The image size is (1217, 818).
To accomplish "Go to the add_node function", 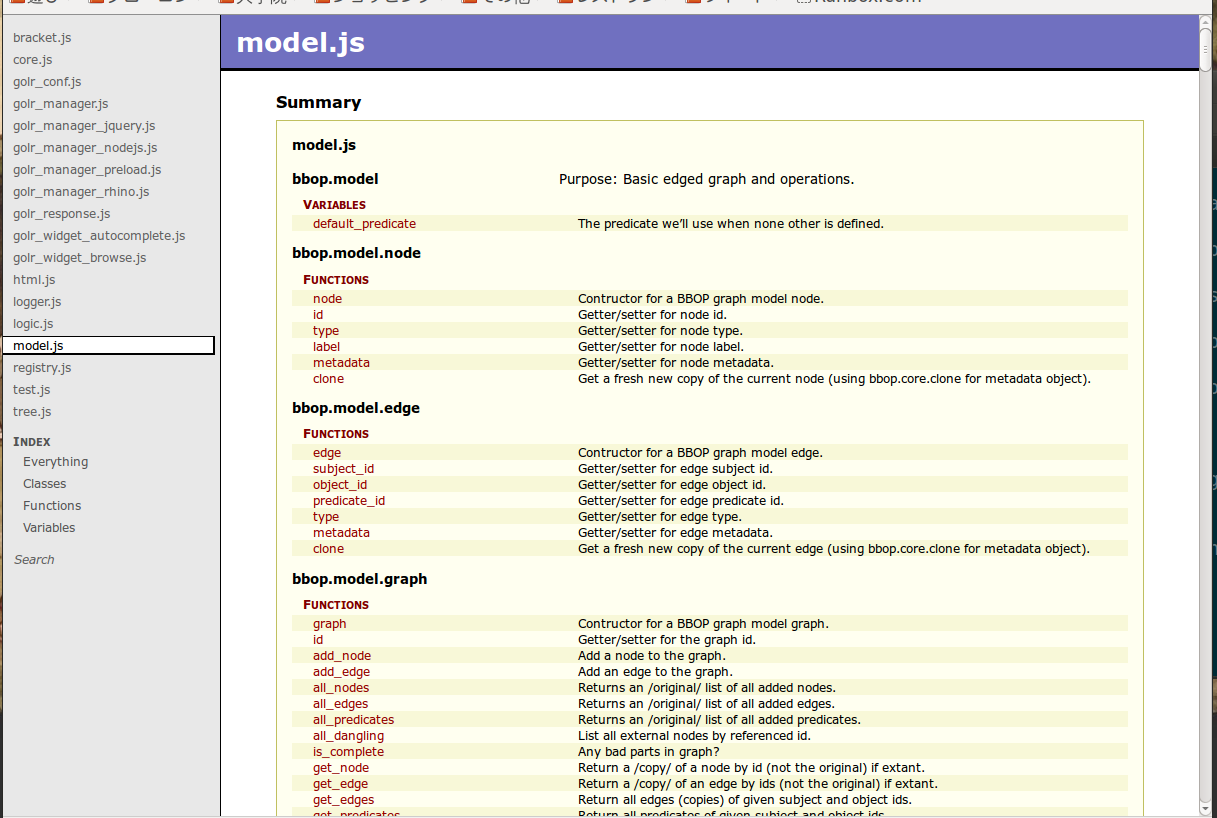I will 342,656.
